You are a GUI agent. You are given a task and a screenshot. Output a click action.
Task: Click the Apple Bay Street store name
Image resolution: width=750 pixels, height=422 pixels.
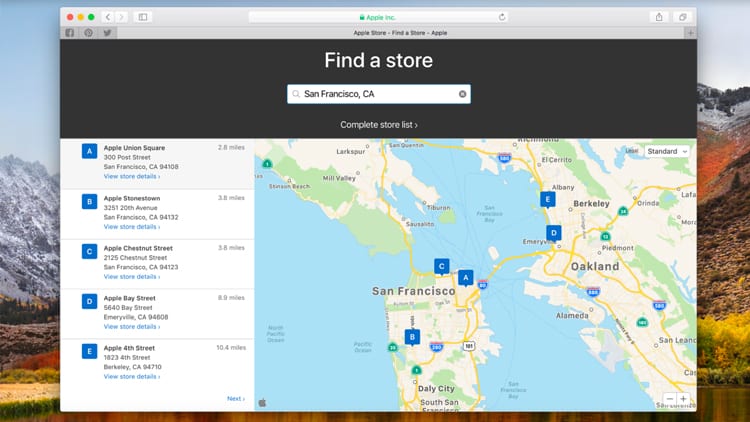[130, 298]
